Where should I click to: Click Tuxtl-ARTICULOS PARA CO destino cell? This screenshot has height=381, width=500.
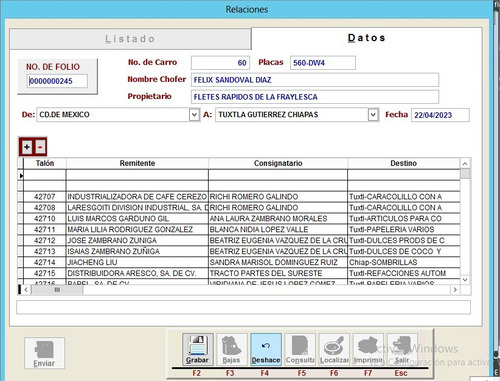point(404,219)
